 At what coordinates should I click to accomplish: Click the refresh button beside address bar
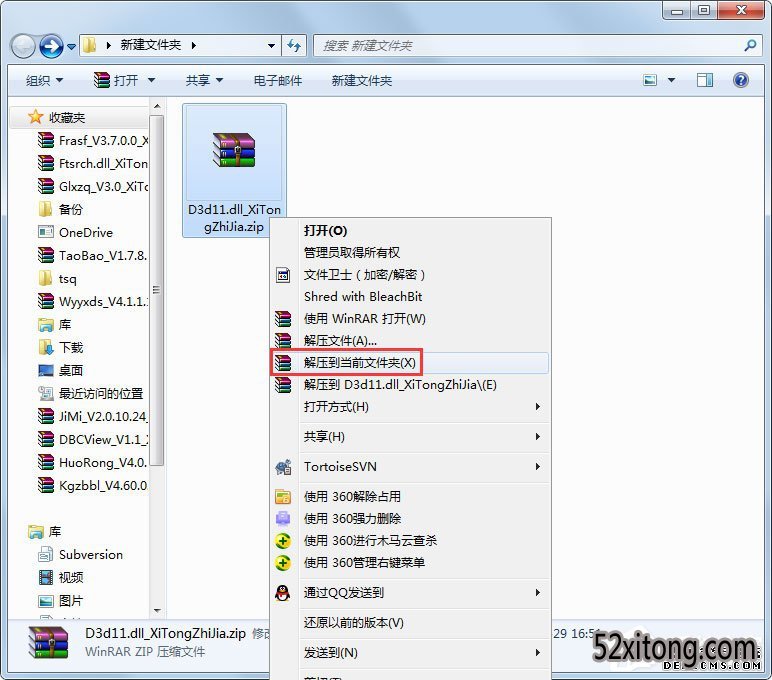tap(294, 46)
